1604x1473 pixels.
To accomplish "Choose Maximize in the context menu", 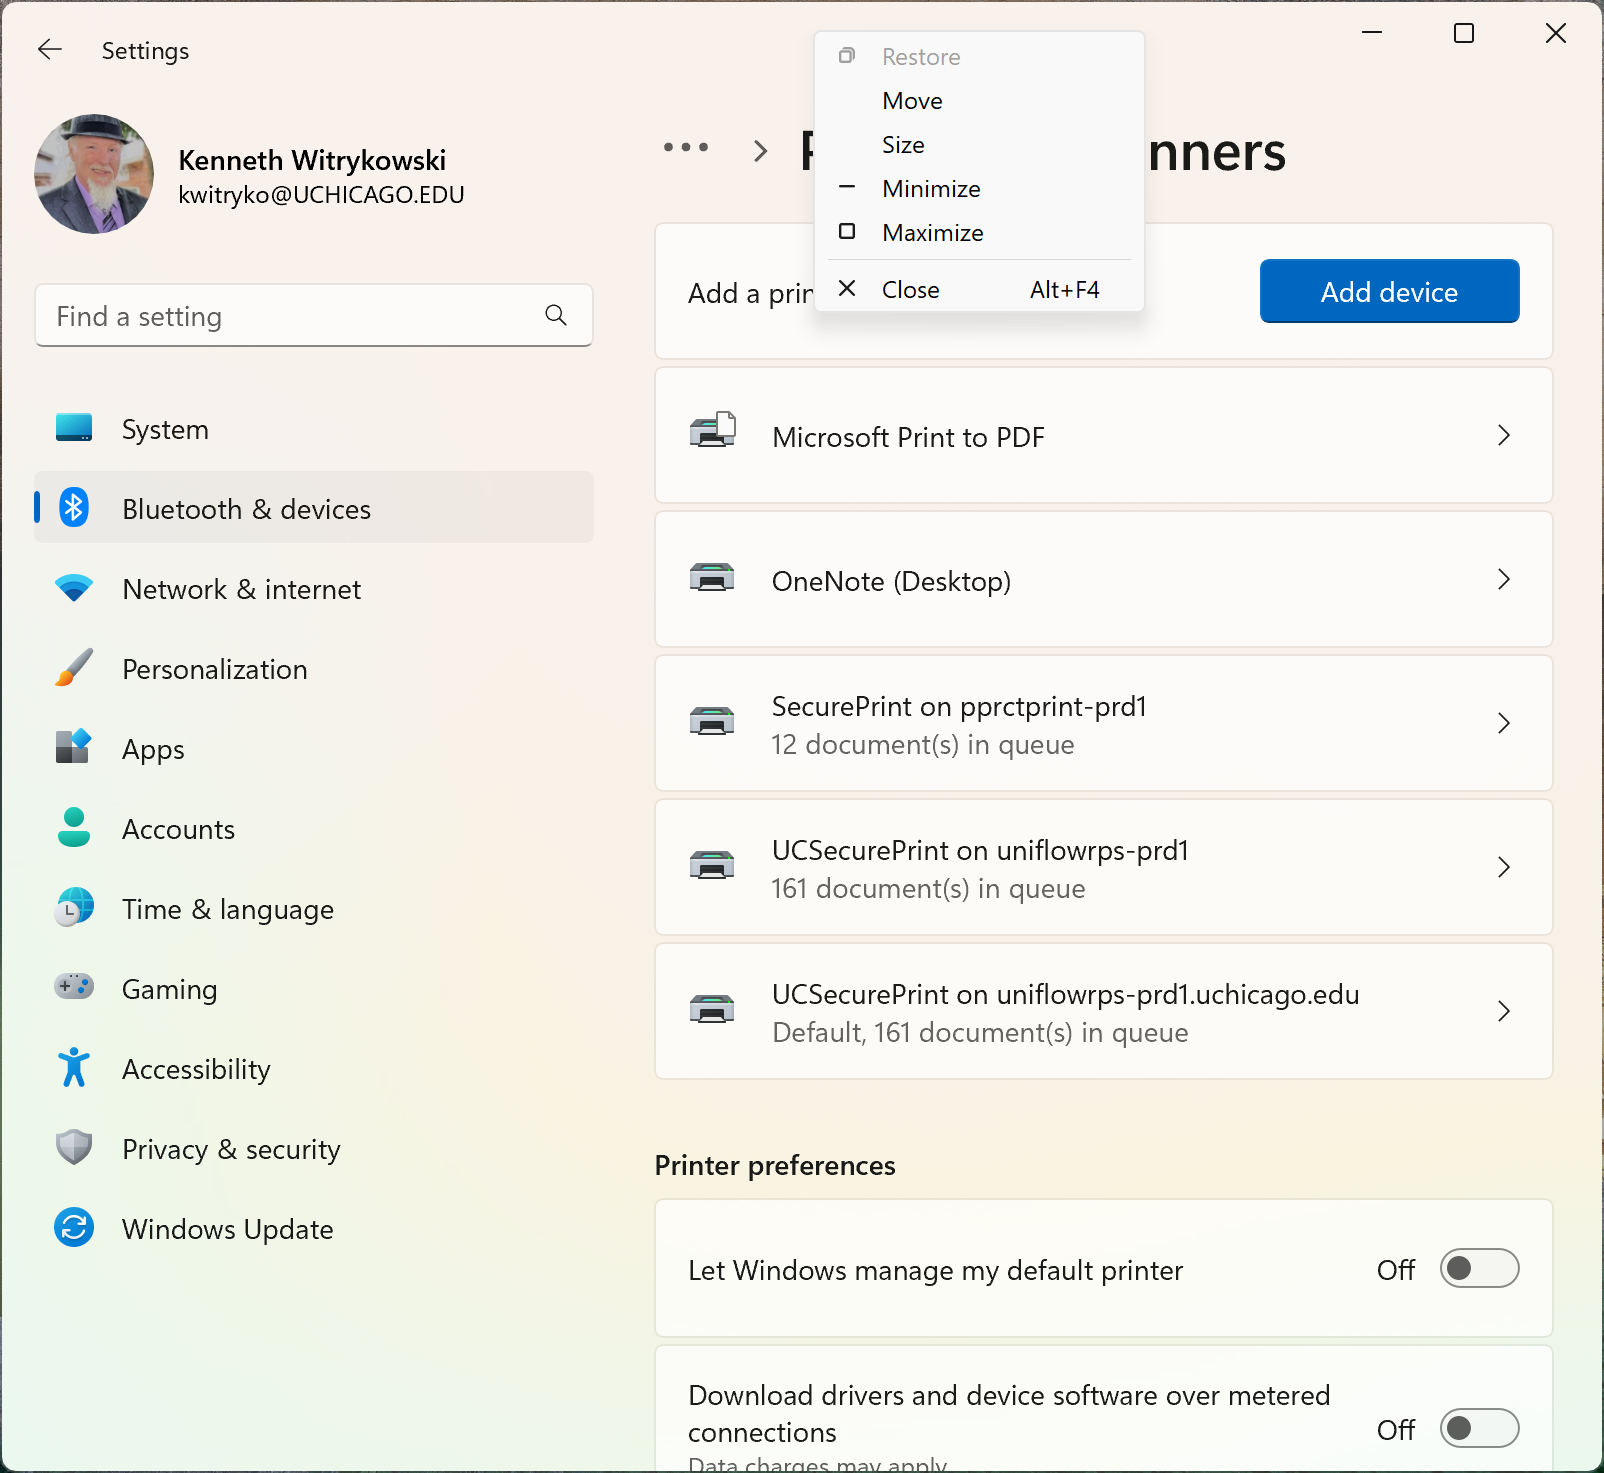I will point(932,233).
